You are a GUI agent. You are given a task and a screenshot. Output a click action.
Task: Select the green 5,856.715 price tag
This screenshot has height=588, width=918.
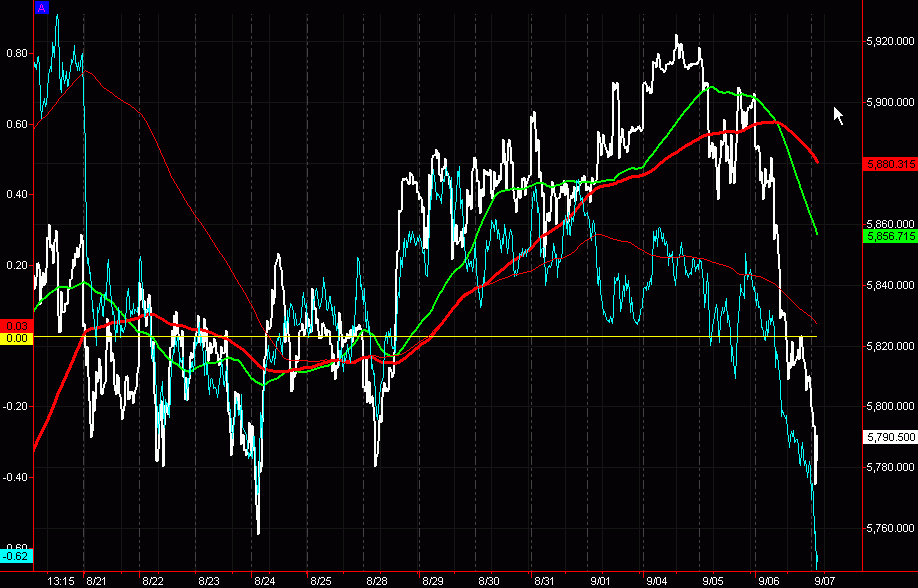(x=890, y=237)
